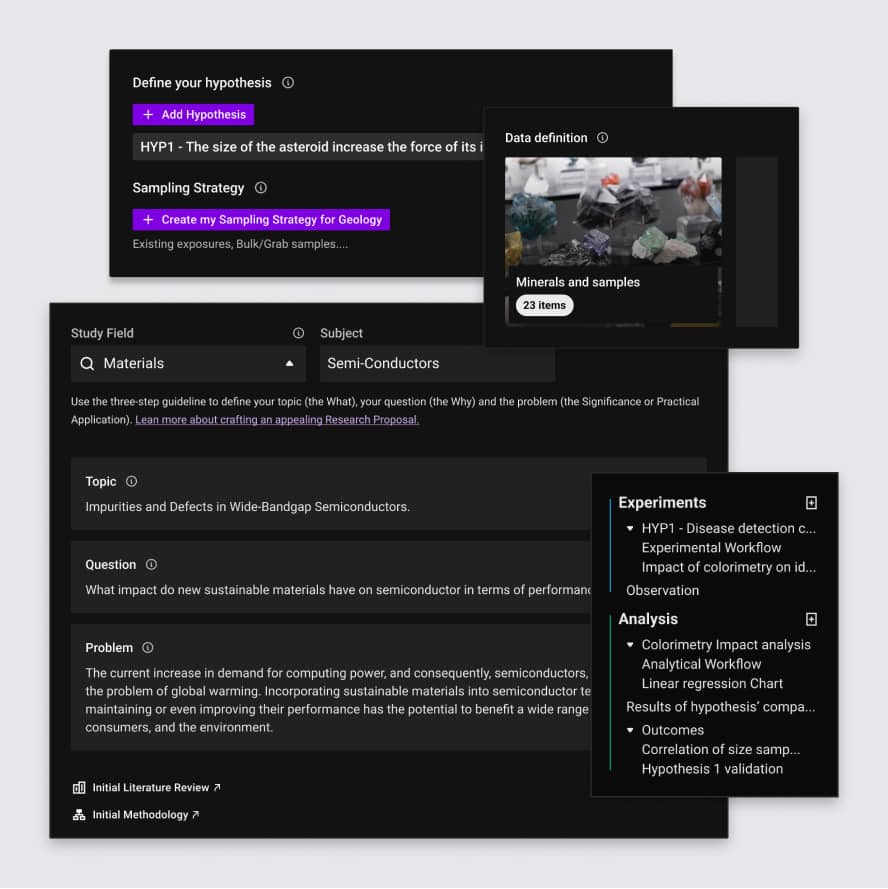This screenshot has height=889, width=888.
Task: Click the Semi-Conductors subject field
Action: [437, 364]
